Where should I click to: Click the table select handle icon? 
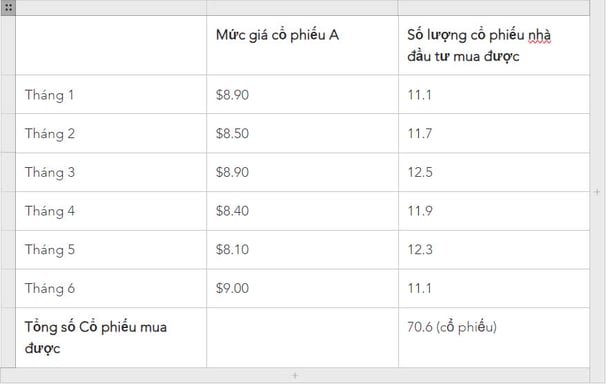8,8
